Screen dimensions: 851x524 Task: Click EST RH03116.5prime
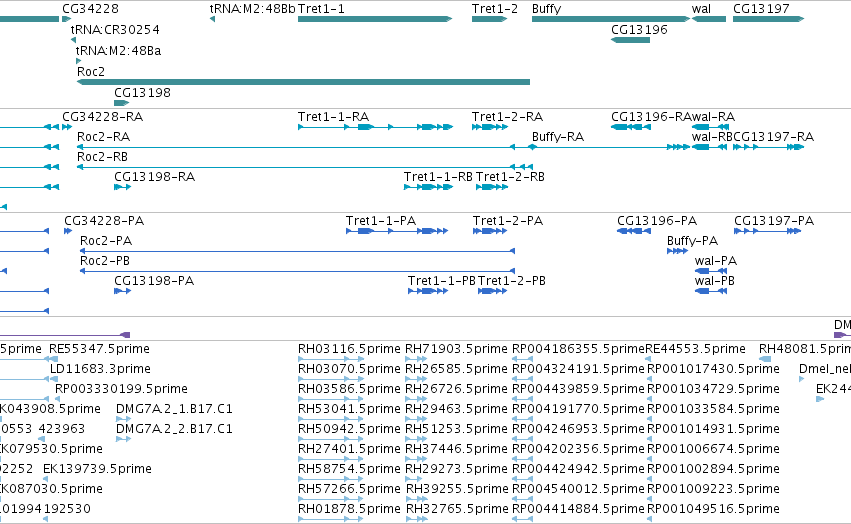pyautogui.click(x=349, y=349)
